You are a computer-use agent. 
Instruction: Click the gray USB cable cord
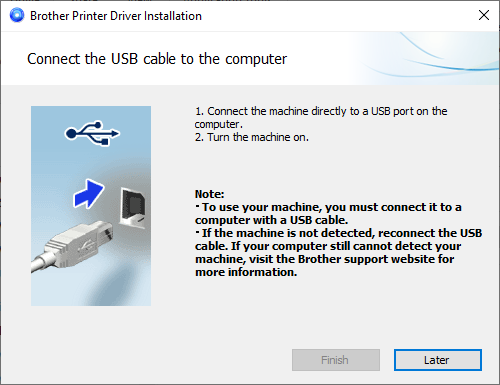(39, 263)
